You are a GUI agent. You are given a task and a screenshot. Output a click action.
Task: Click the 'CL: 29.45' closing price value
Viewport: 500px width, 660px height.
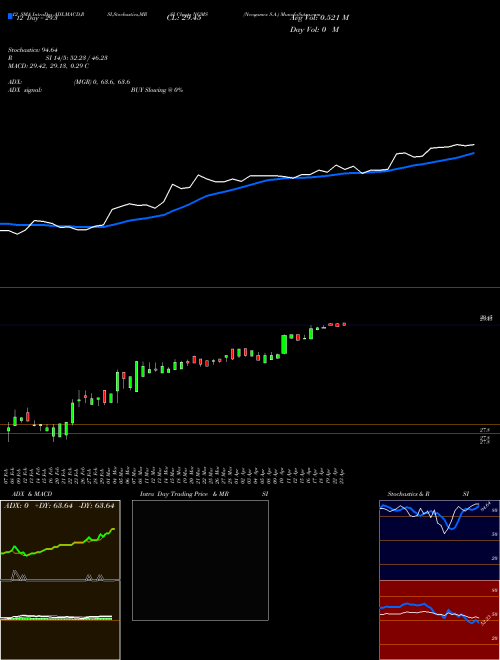(184, 18)
